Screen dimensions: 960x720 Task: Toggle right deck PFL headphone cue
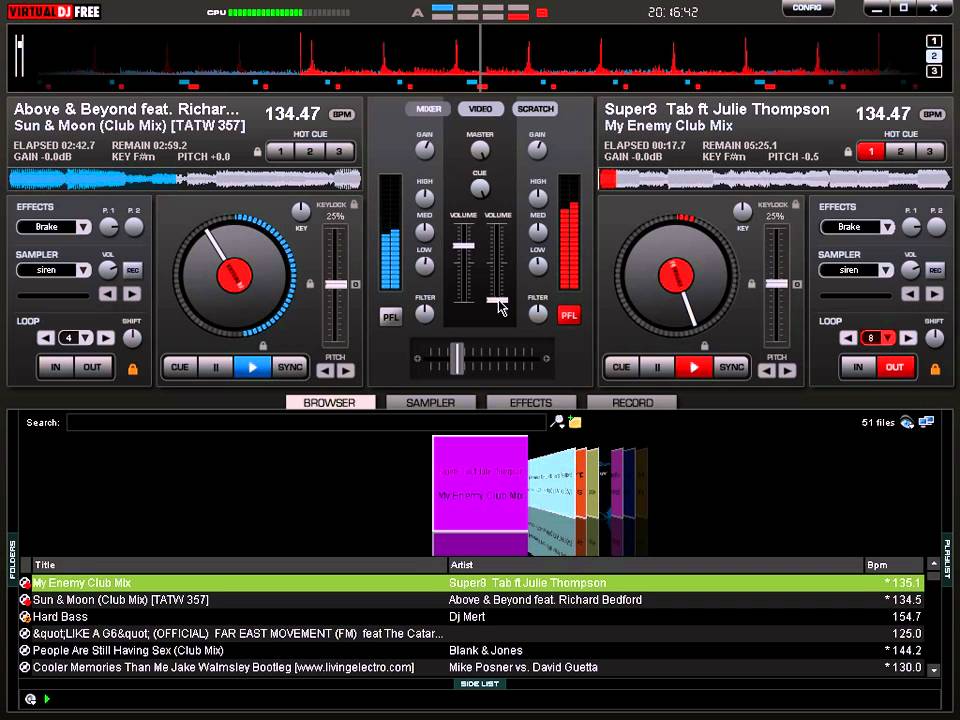pyautogui.click(x=569, y=315)
